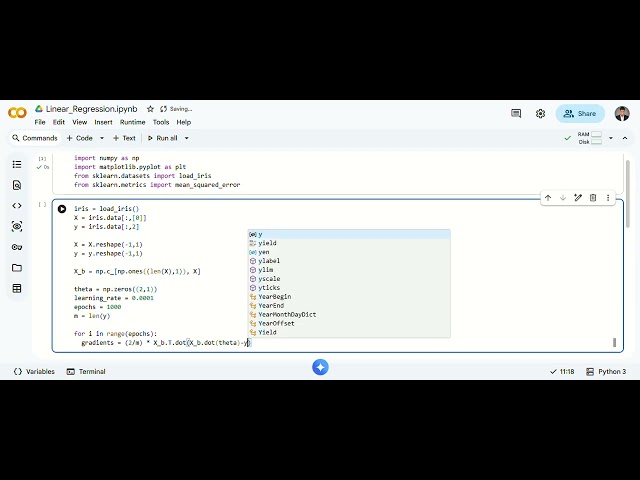The image size is (640, 480).
Task: Expand the Code button dropdown arrow
Action: coord(102,138)
